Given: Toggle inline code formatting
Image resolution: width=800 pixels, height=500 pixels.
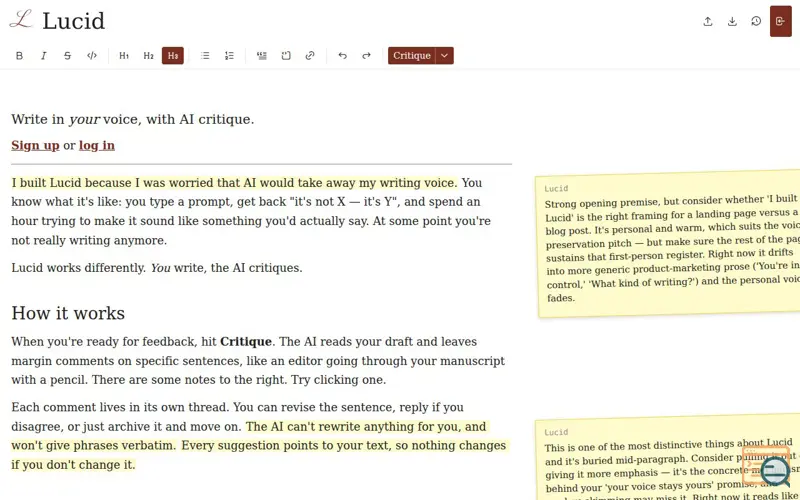Looking at the screenshot, I should click(92, 56).
